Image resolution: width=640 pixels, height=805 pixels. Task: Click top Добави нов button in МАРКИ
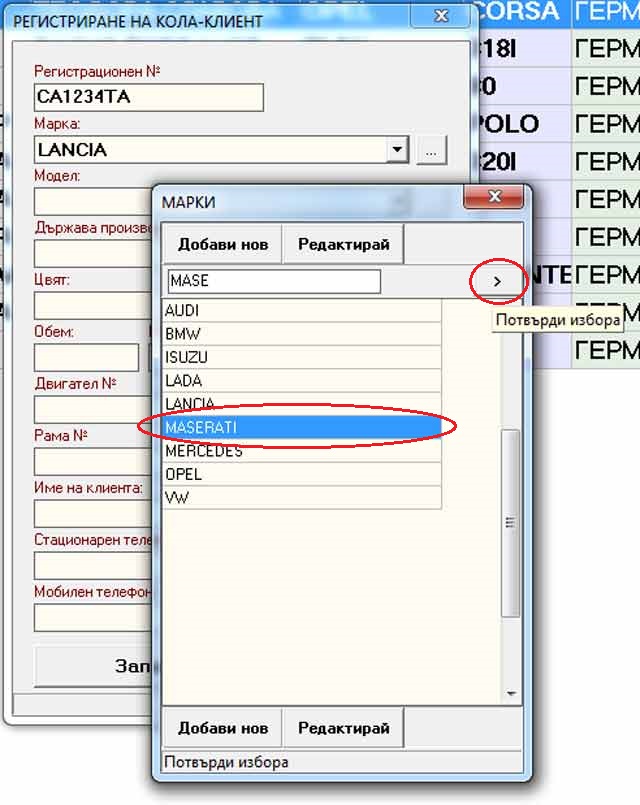tap(222, 244)
